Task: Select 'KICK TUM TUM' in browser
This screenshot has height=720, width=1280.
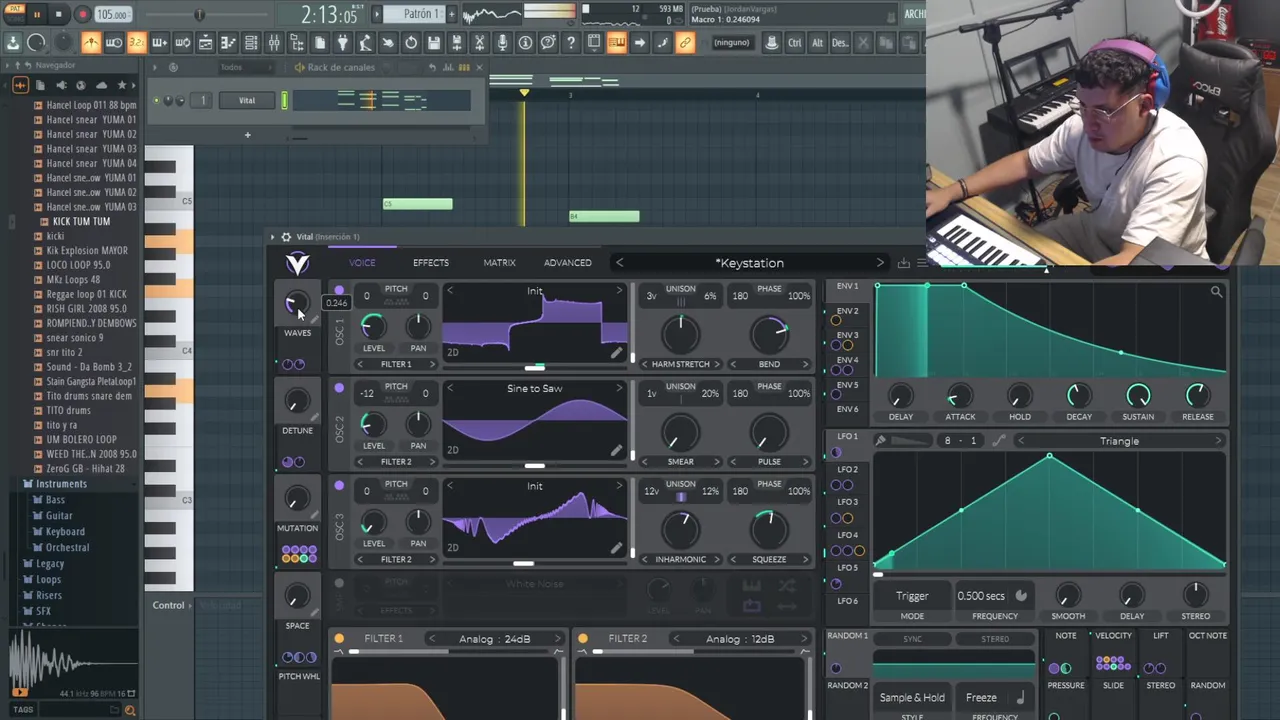Action: [x=81, y=221]
